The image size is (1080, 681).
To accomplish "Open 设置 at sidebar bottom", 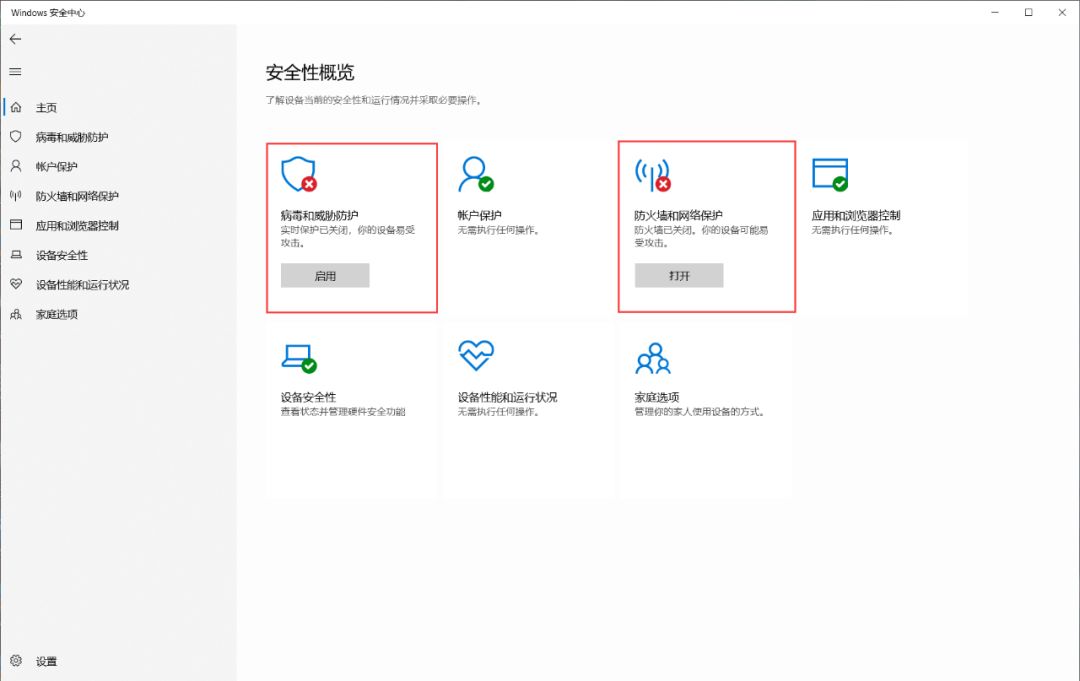I will (46, 661).
